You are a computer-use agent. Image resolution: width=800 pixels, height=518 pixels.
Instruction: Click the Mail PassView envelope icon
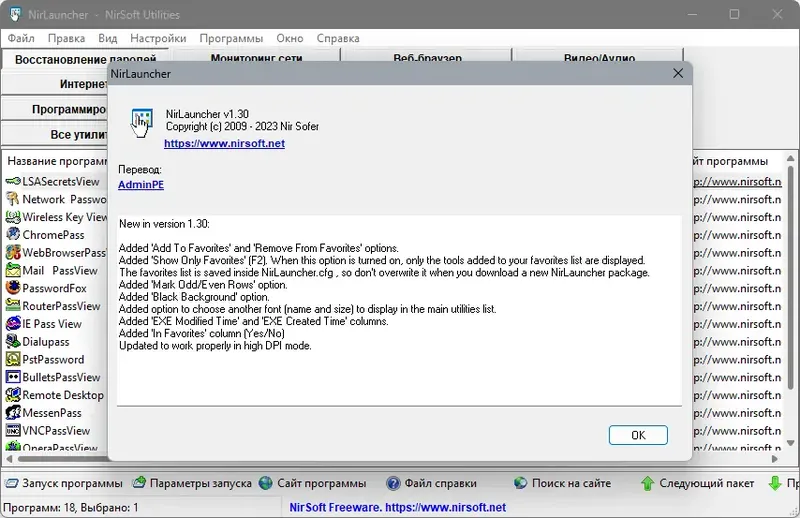pos(13,270)
